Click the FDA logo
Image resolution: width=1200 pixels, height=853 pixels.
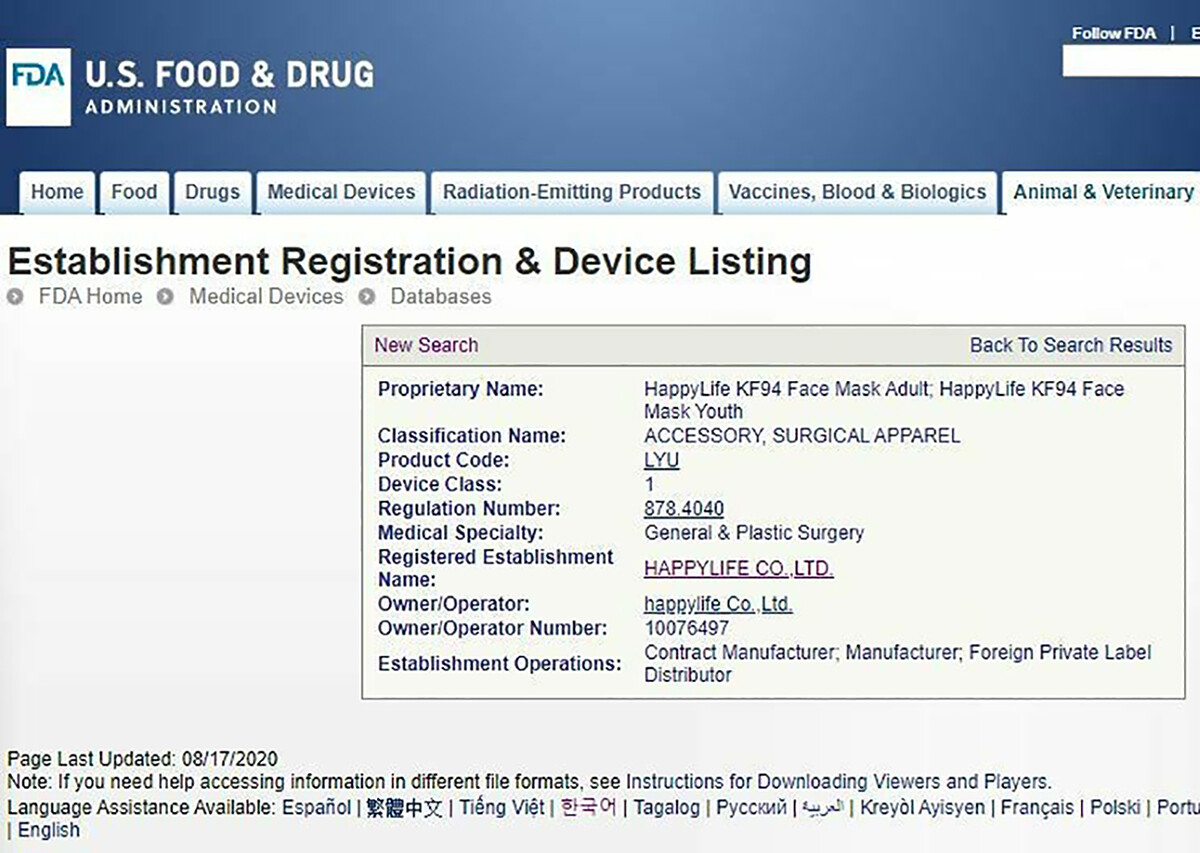38,87
